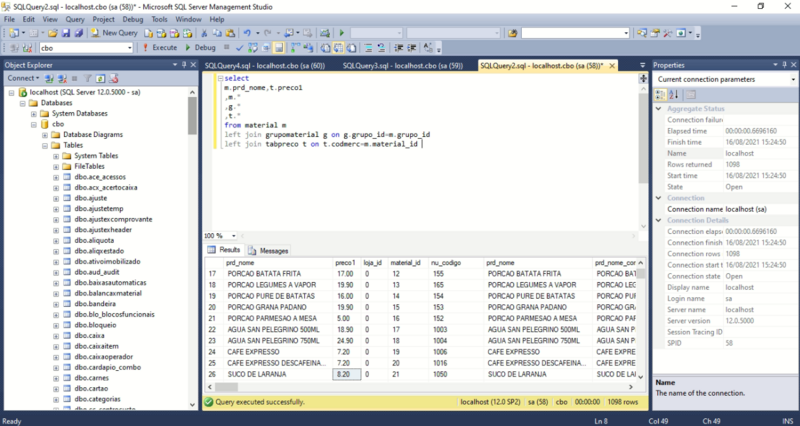The image size is (800, 426).
Task: Click the New Query button
Action: click(x=114, y=33)
